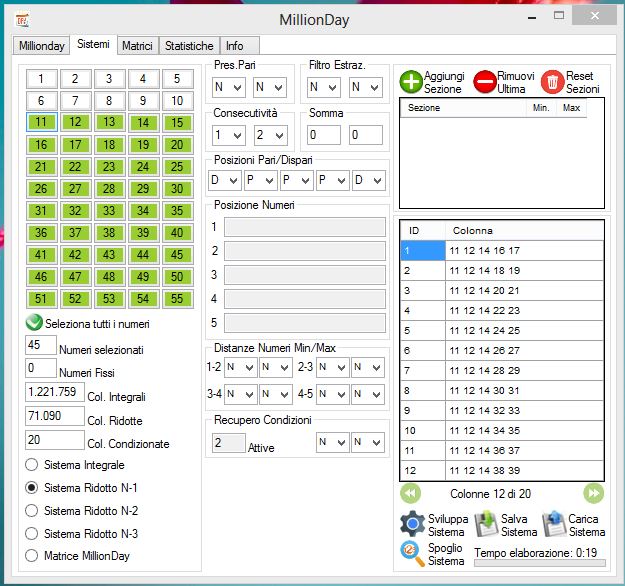Open last Recupero Condizioni dropdown
The width and height of the screenshot is (625, 586).
click(x=368, y=442)
